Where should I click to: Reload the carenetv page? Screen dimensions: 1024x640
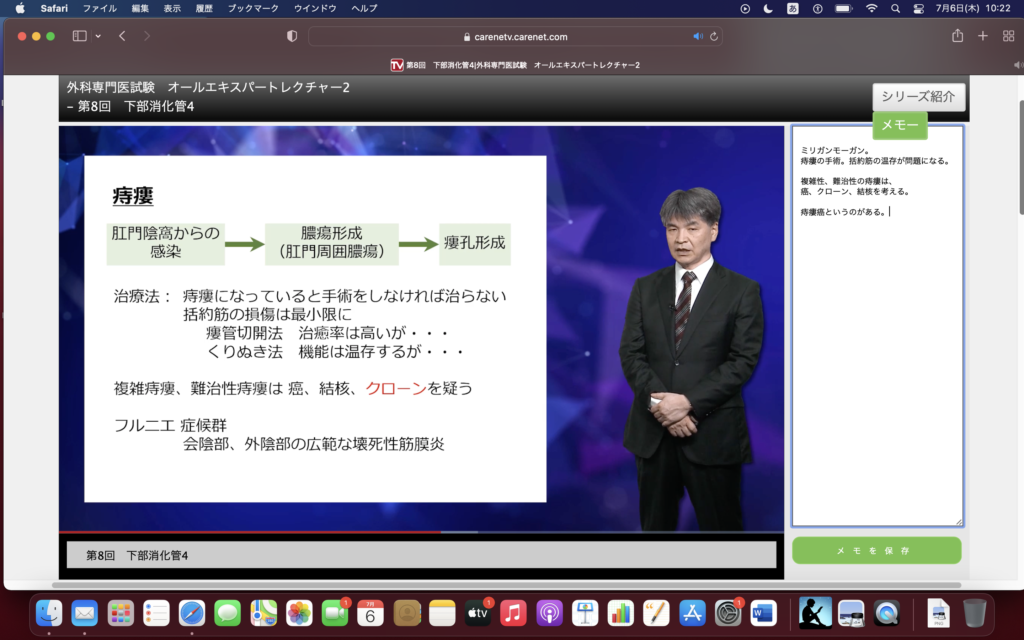tap(713, 37)
